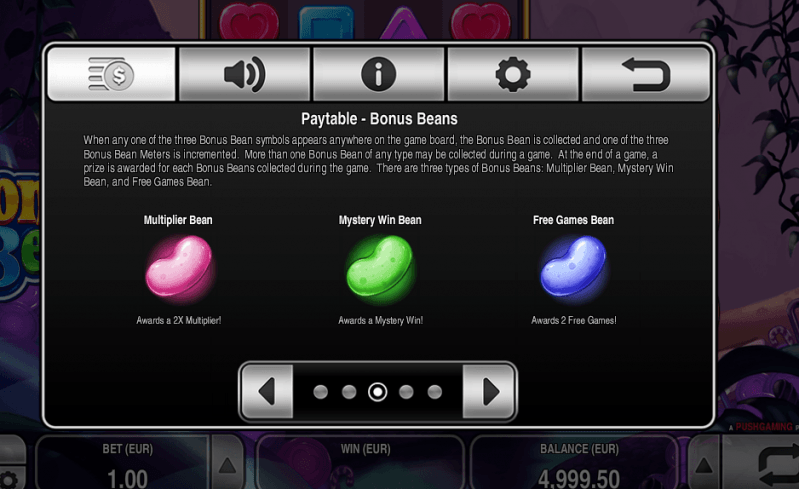The height and width of the screenshot is (489, 799).
Task: Select the first paytable page dot
Action: (x=321, y=392)
